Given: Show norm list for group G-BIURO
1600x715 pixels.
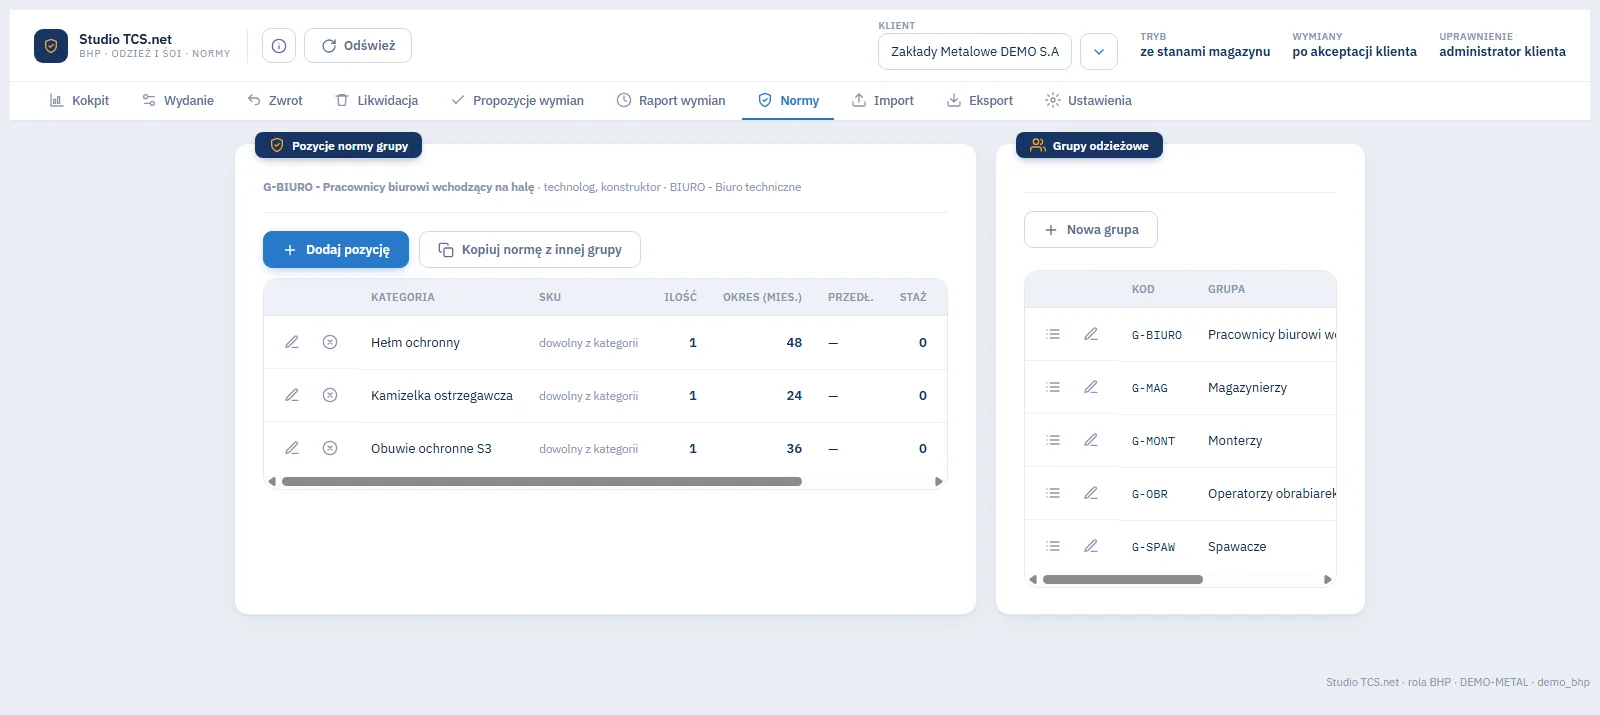Looking at the screenshot, I should (1053, 334).
